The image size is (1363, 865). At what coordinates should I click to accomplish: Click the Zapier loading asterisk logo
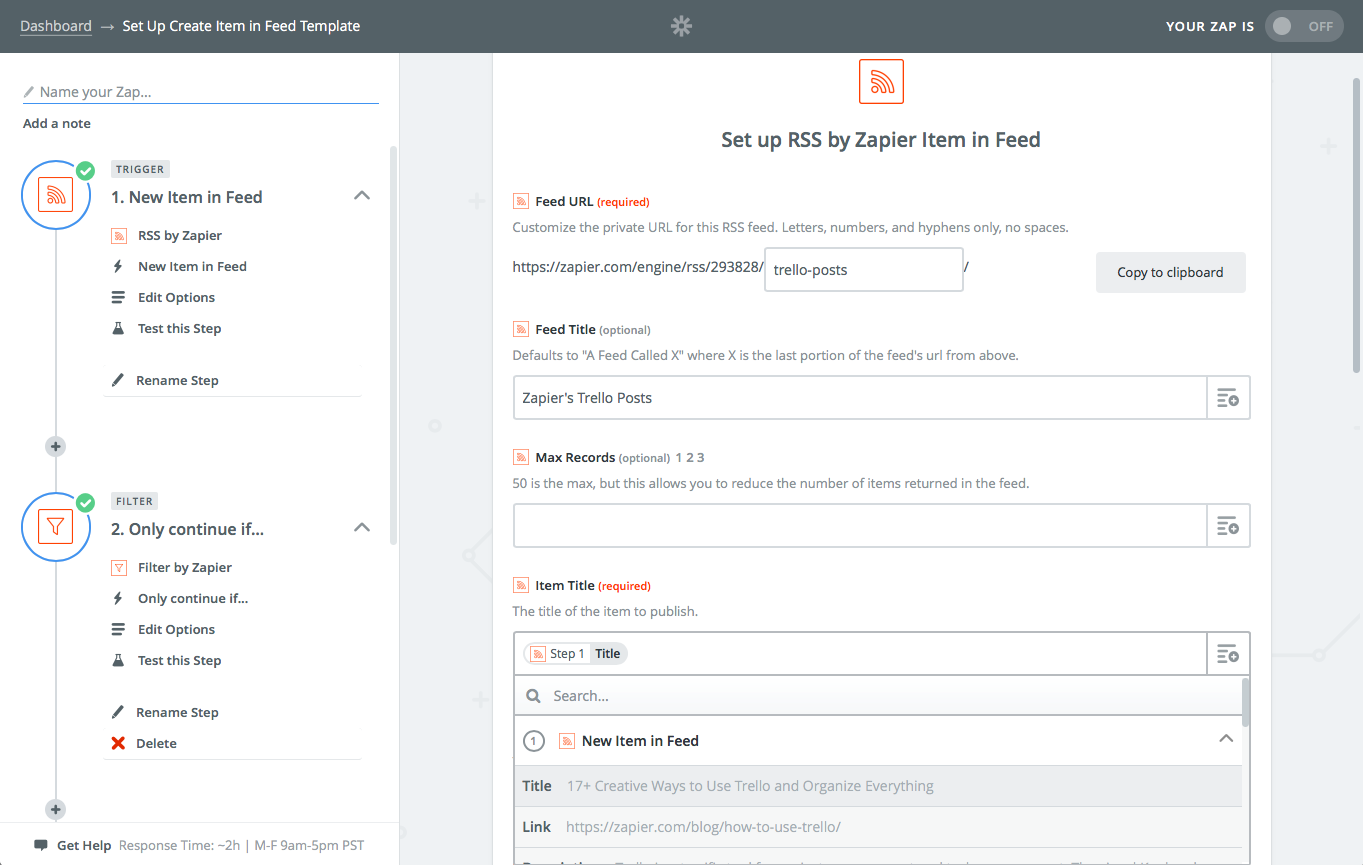coord(681,26)
